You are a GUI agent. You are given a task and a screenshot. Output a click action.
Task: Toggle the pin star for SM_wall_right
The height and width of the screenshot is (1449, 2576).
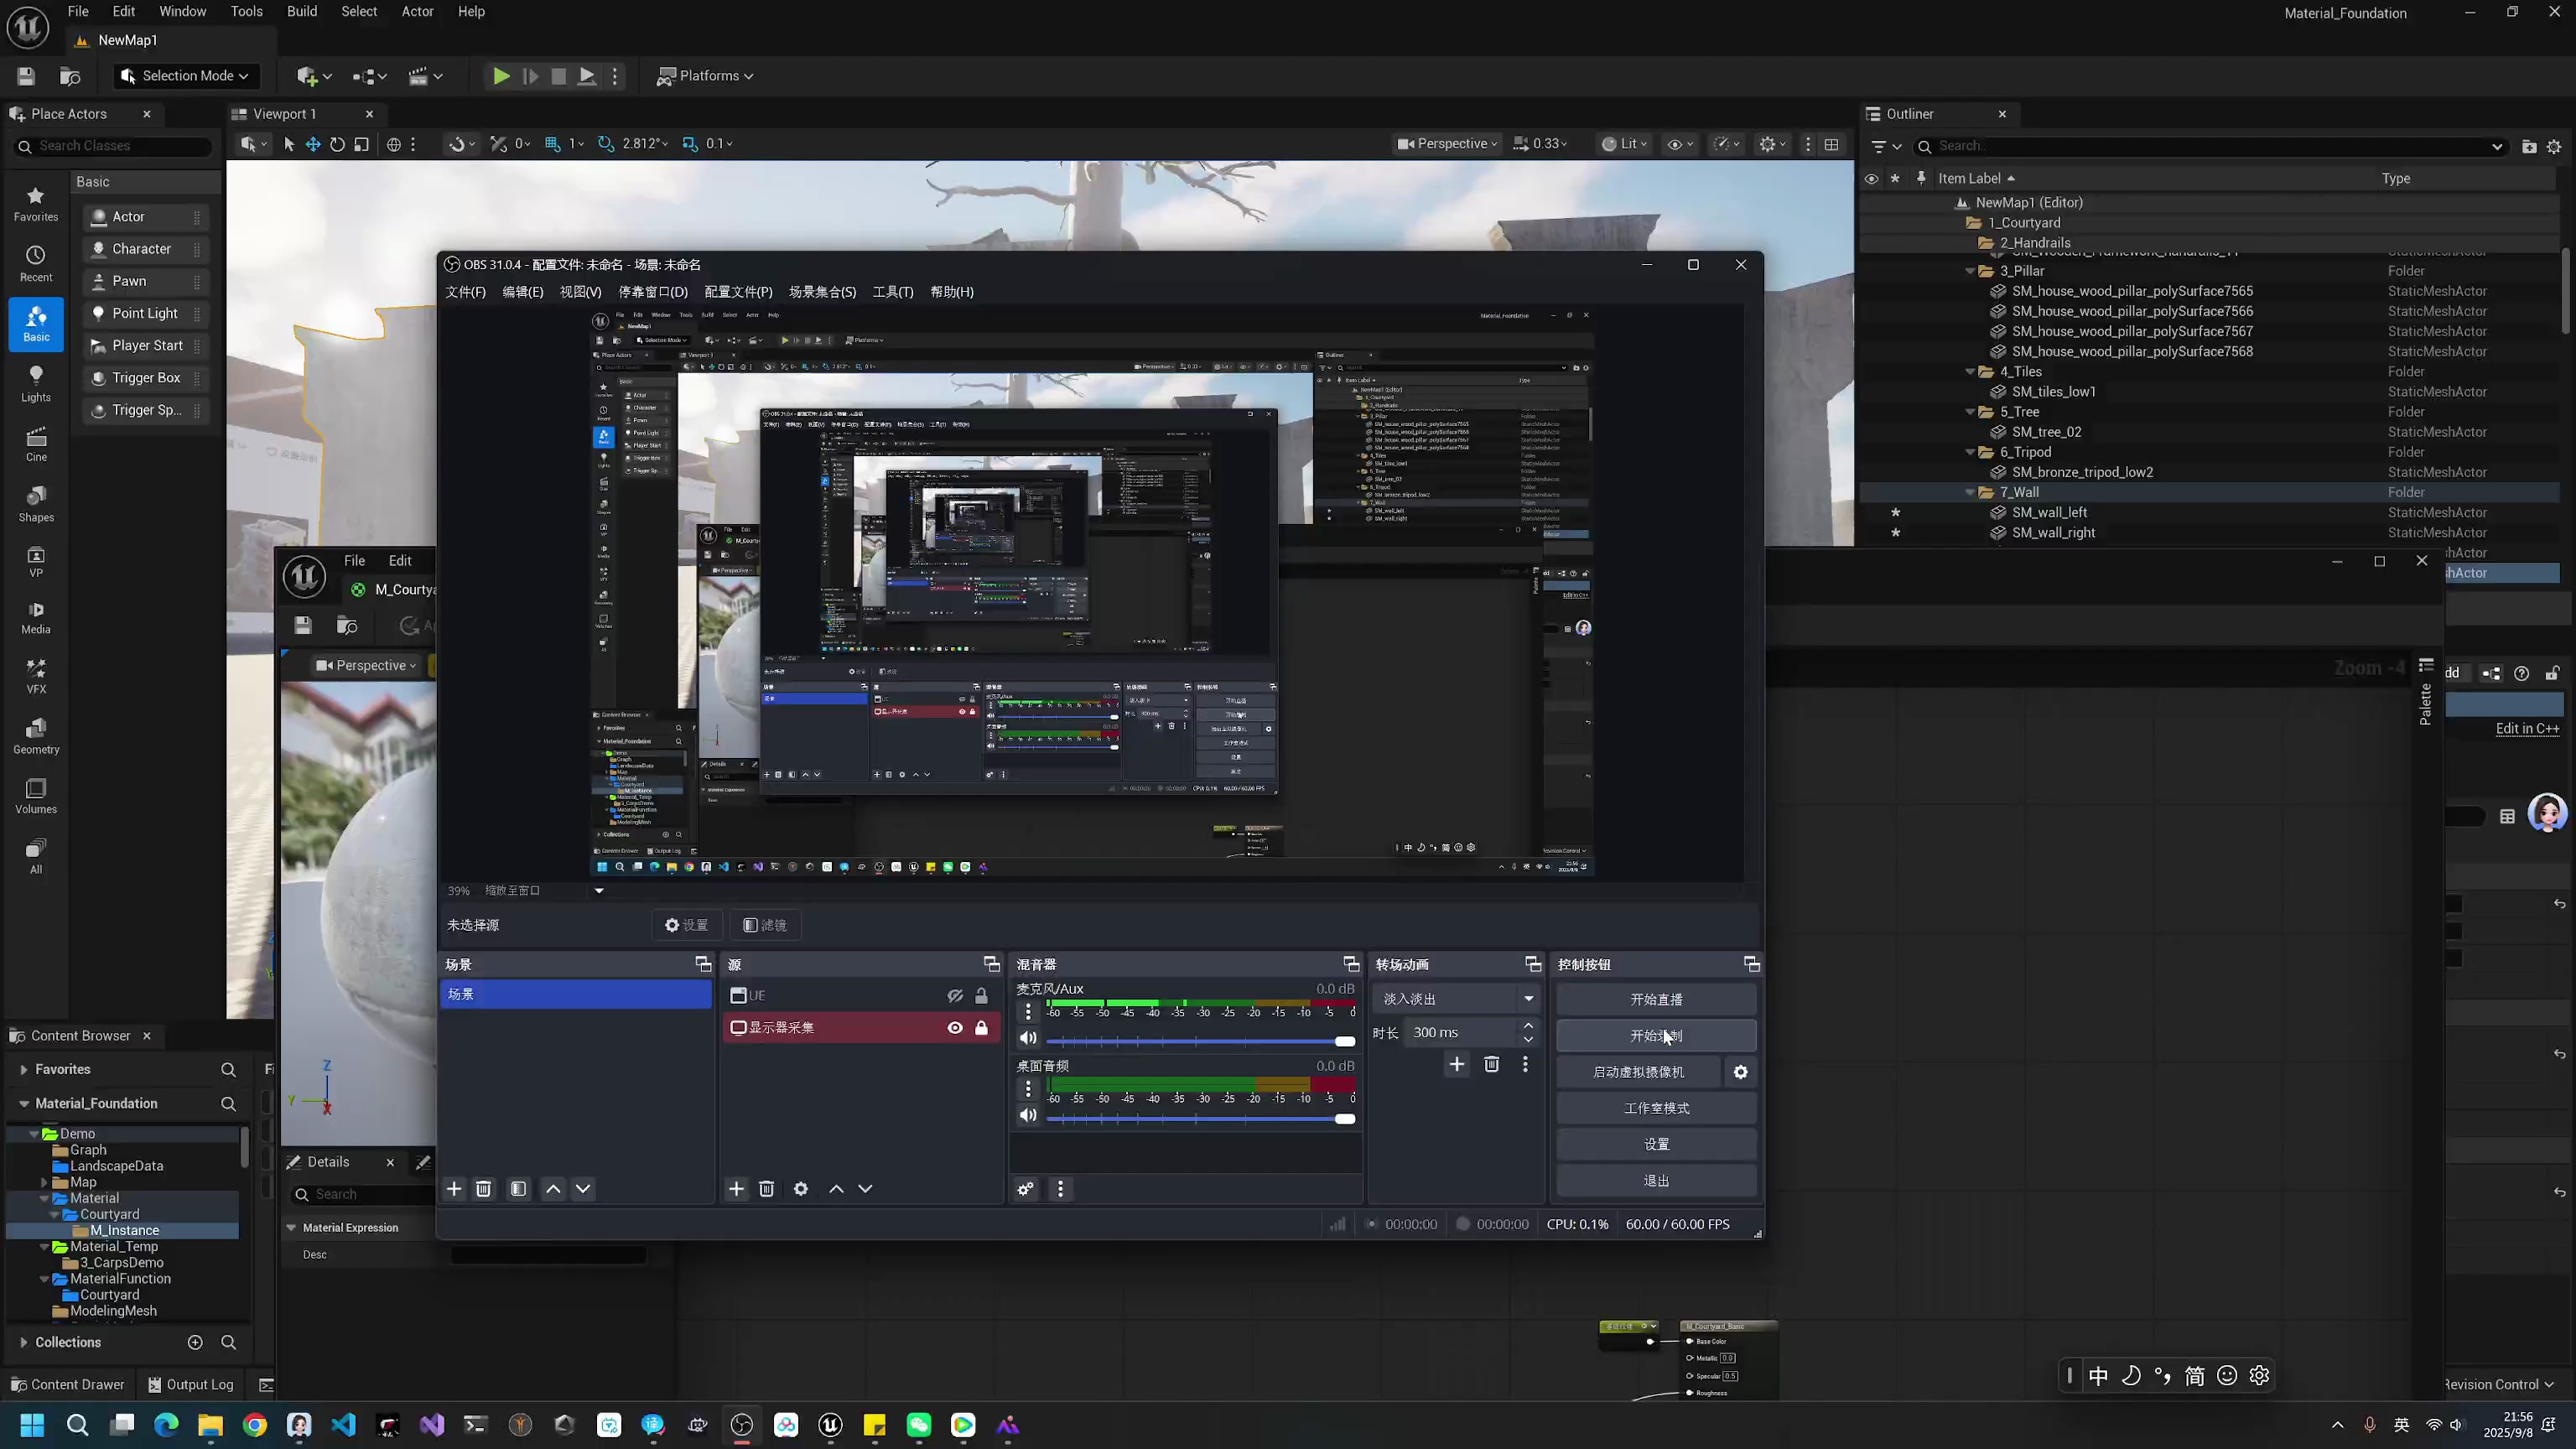(x=1895, y=532)
